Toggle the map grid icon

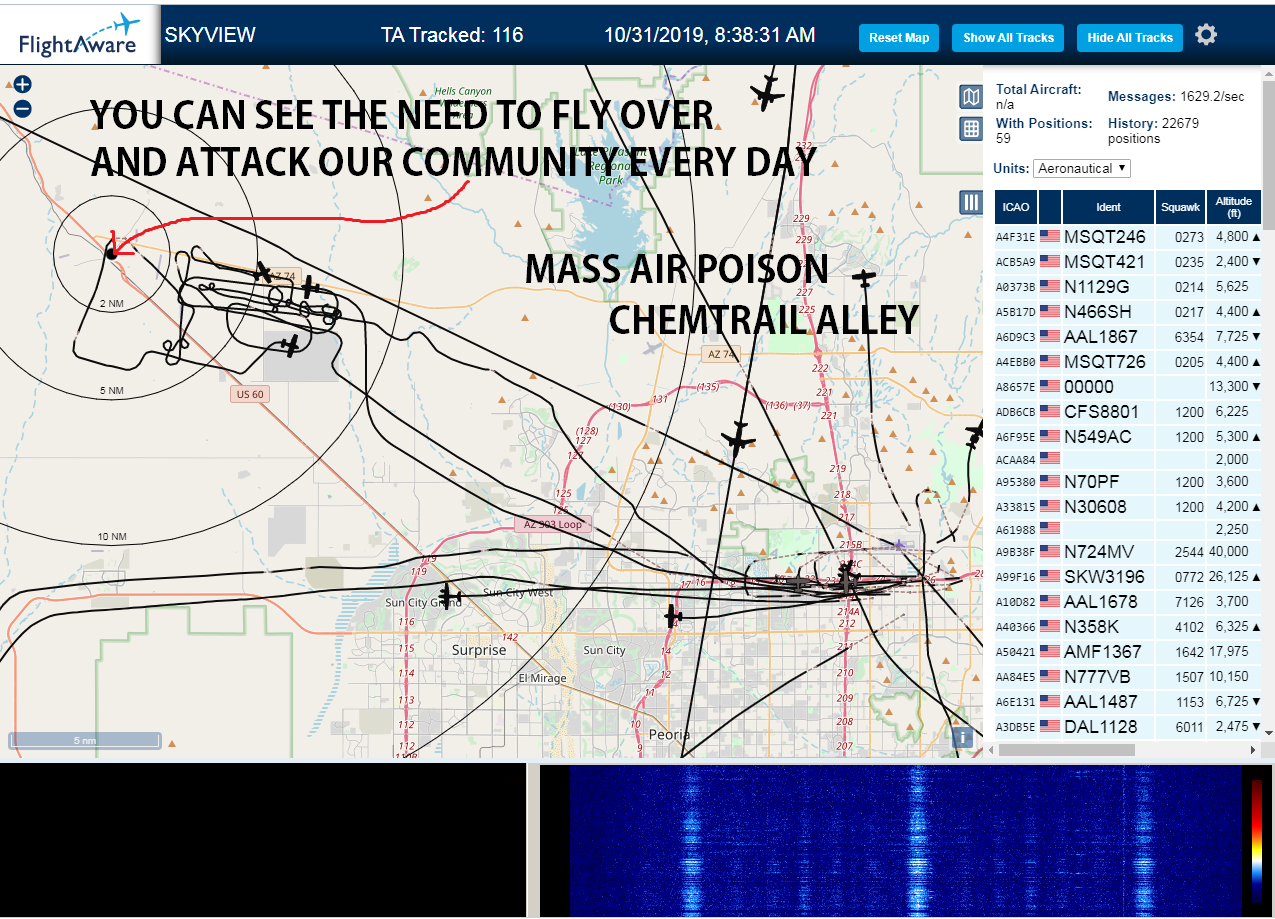coord(970,128)
